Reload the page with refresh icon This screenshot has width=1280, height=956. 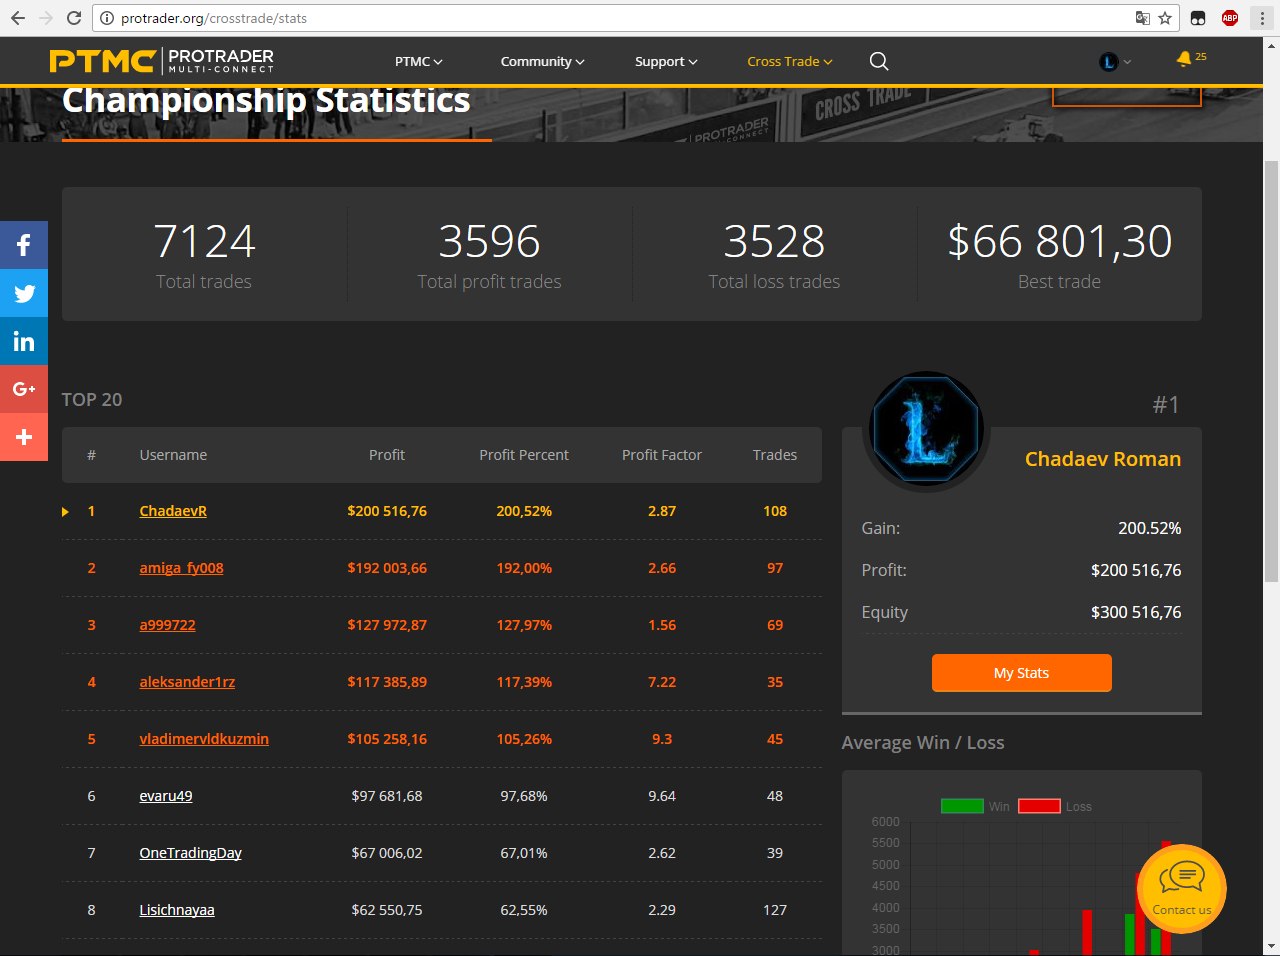click(x=74, y=18)
